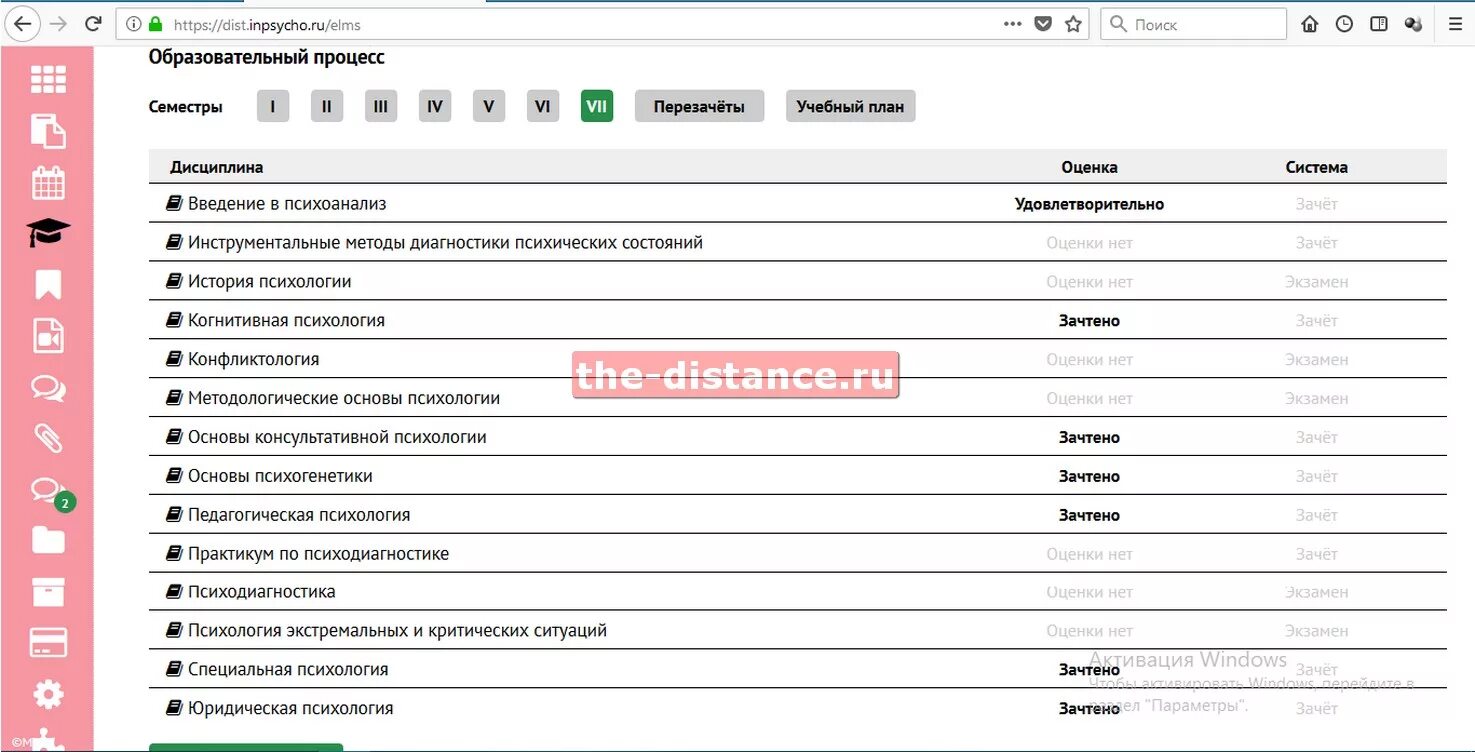Open discipline Специальная психология
Image resolution: width=1475 pixels, height=752 pixels.
click(x=288, y=670)
